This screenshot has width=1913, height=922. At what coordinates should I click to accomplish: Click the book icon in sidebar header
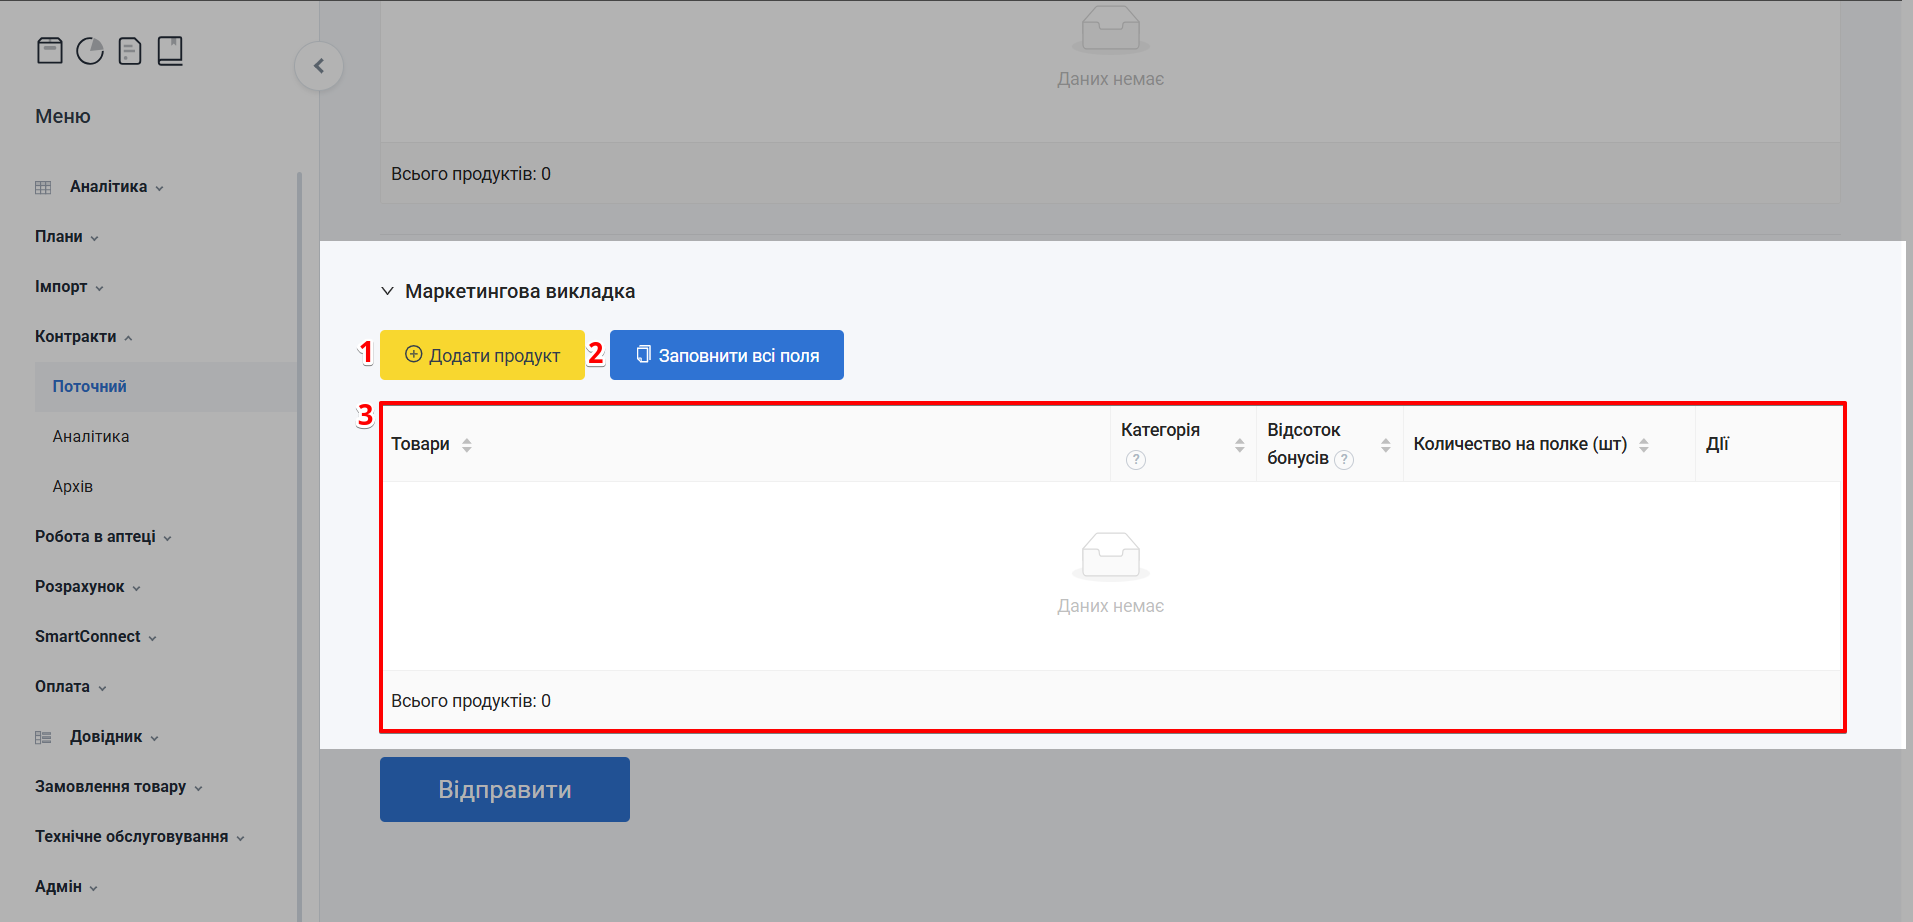[x=170, y=50]
